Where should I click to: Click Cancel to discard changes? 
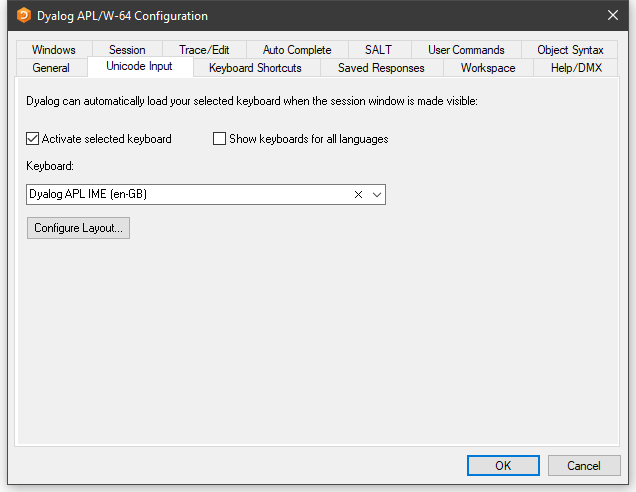coord(584,466)
